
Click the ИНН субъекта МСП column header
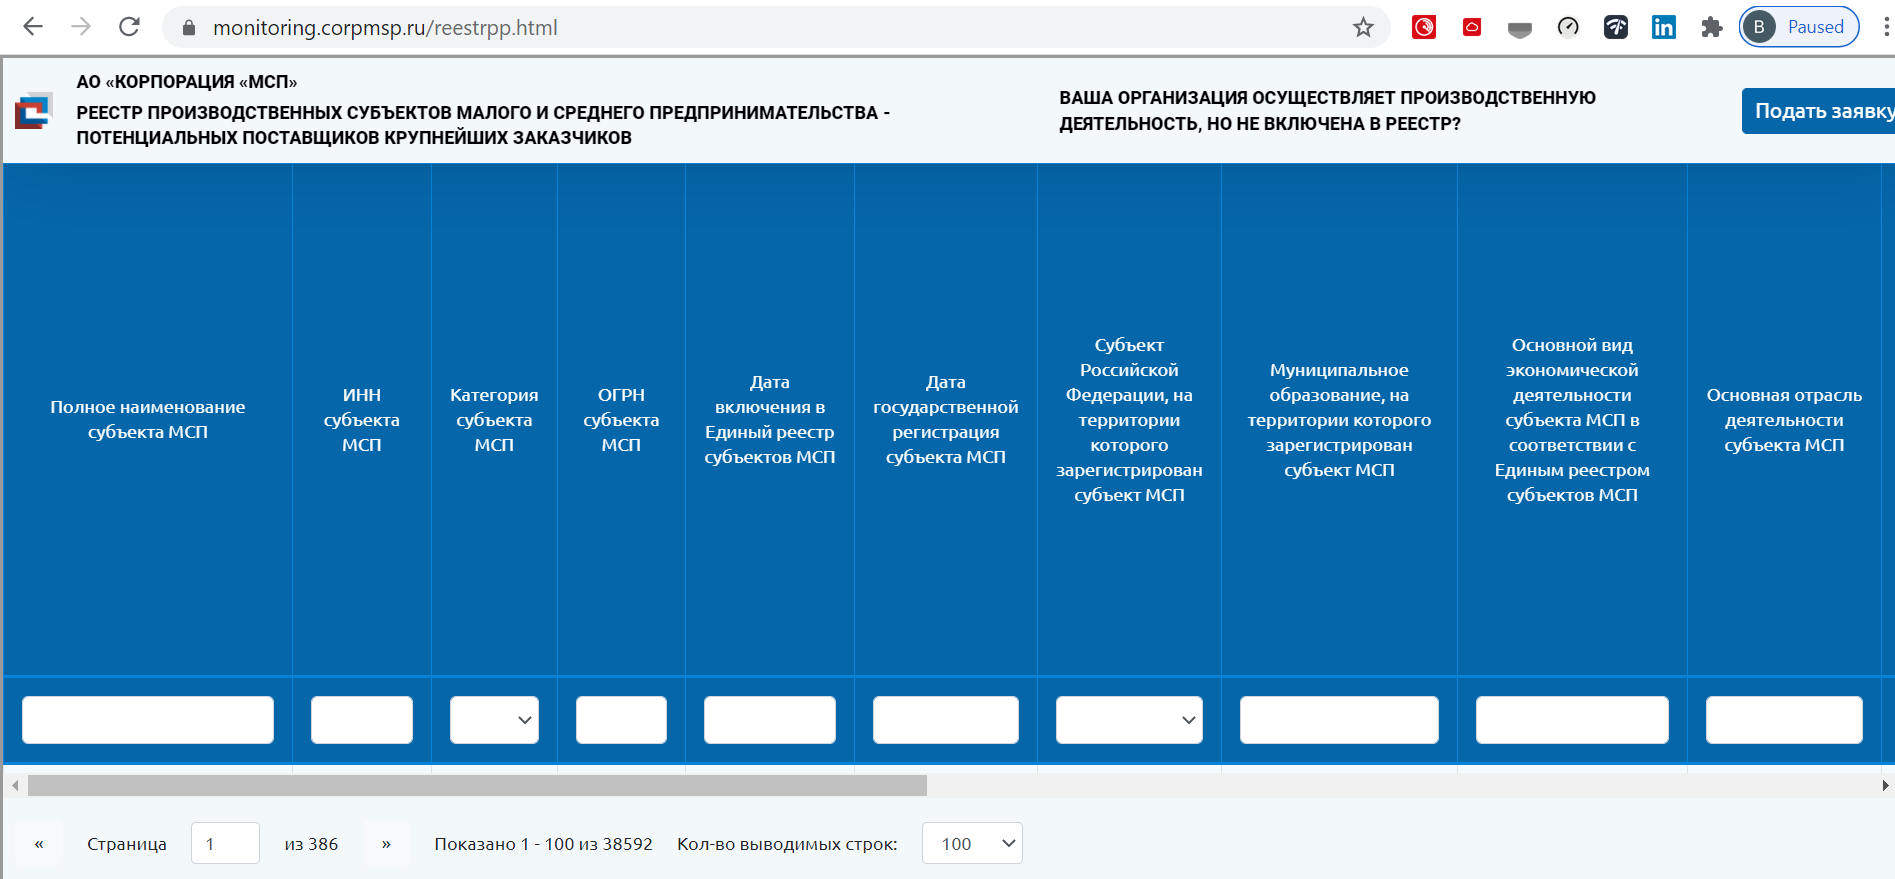(362, 420)
